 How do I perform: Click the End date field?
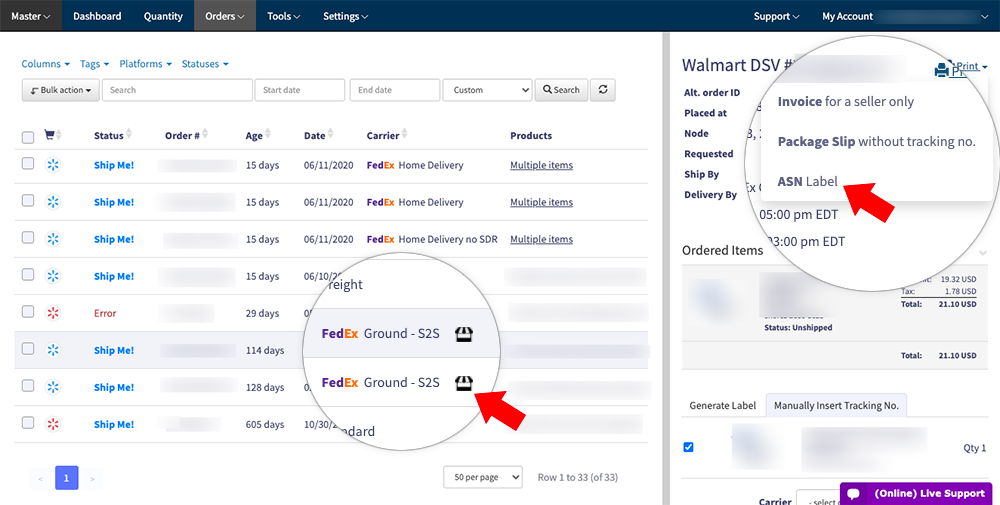pos(395,90)
